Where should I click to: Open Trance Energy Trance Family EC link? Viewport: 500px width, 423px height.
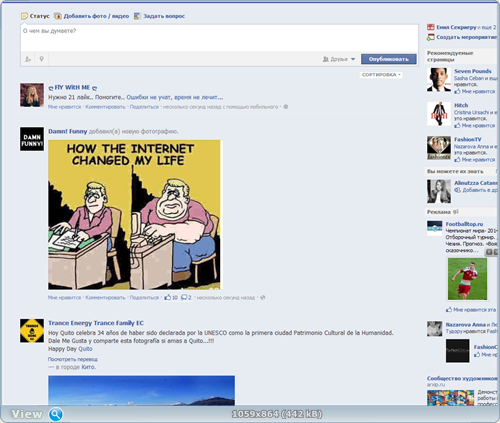click(96, 323)
